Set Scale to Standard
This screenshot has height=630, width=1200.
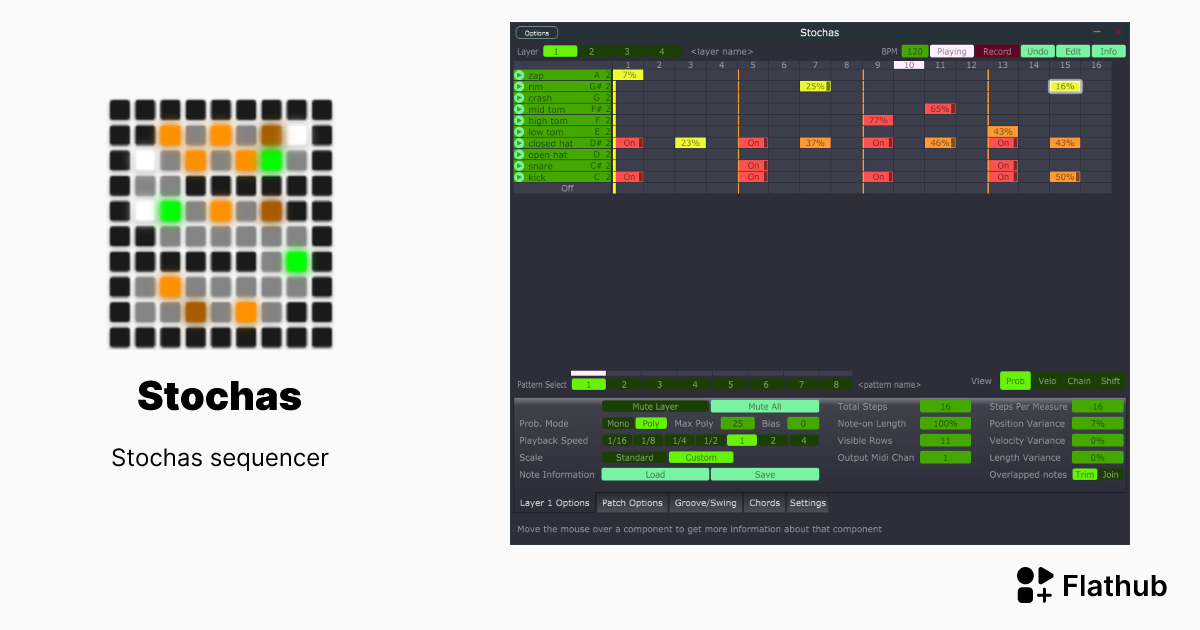coord(634,457)
